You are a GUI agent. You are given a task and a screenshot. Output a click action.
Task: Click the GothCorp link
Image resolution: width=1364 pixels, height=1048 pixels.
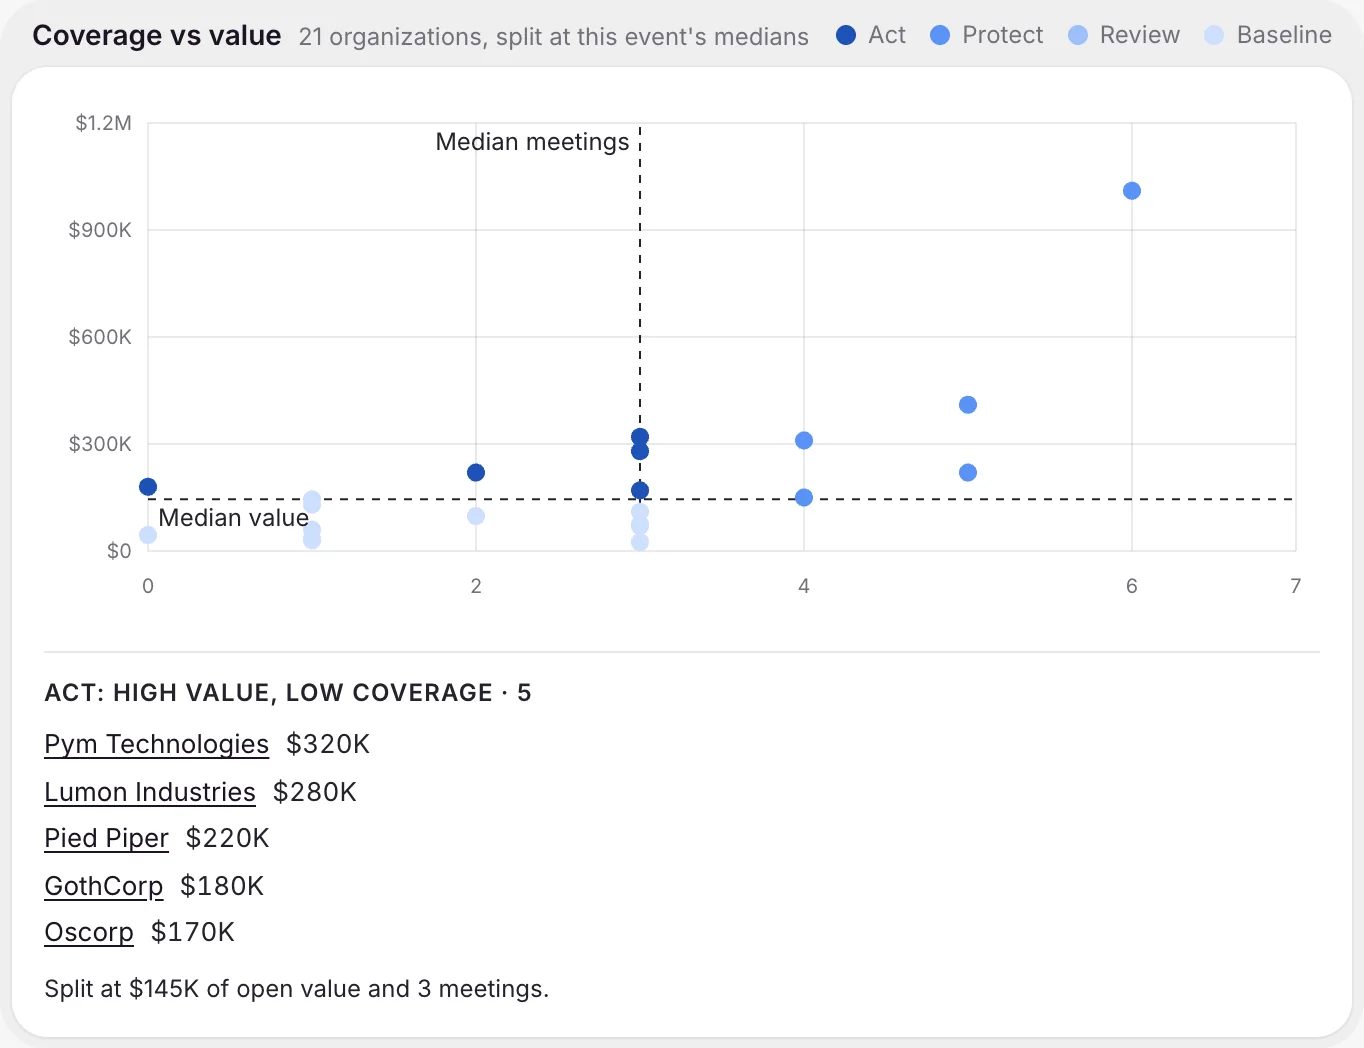point(104,886)
